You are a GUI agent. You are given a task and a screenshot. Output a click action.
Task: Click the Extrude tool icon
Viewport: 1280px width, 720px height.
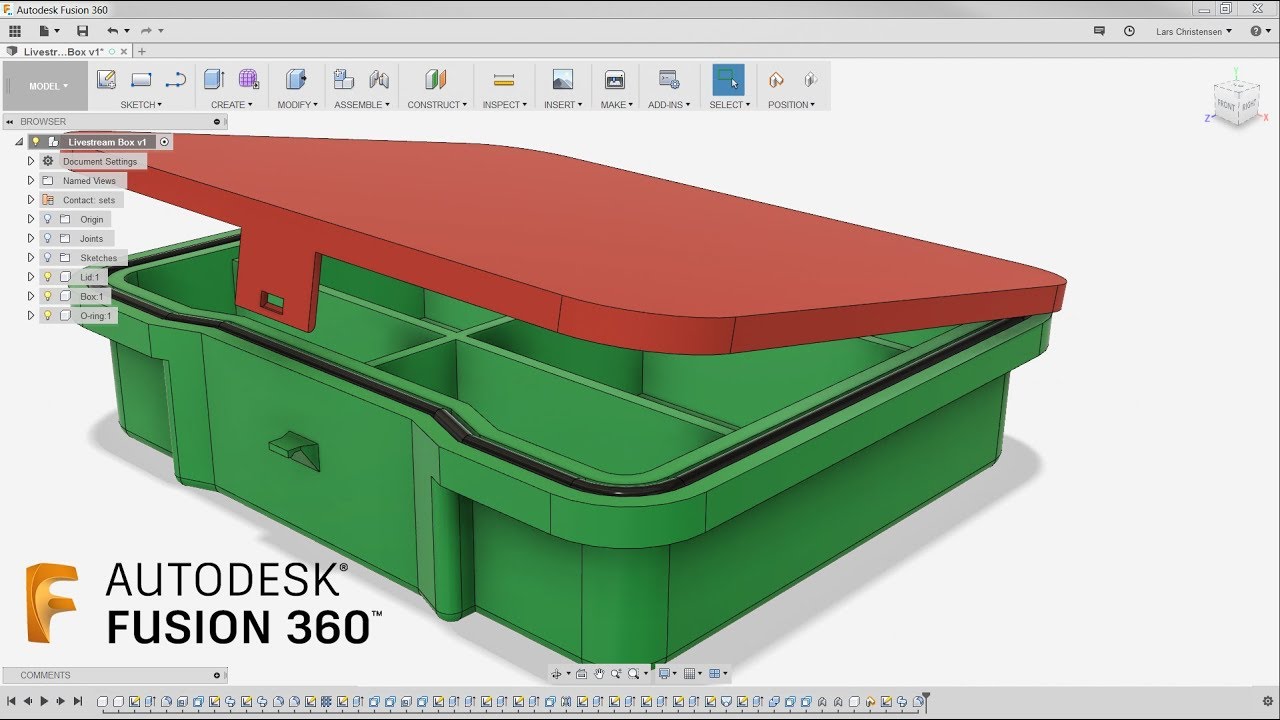pos(214,79)
